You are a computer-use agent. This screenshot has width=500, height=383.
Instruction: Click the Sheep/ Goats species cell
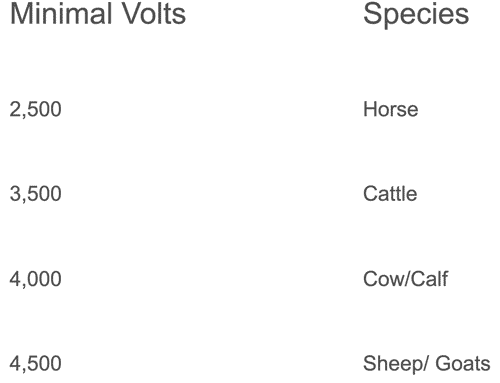tap(427, 364)
